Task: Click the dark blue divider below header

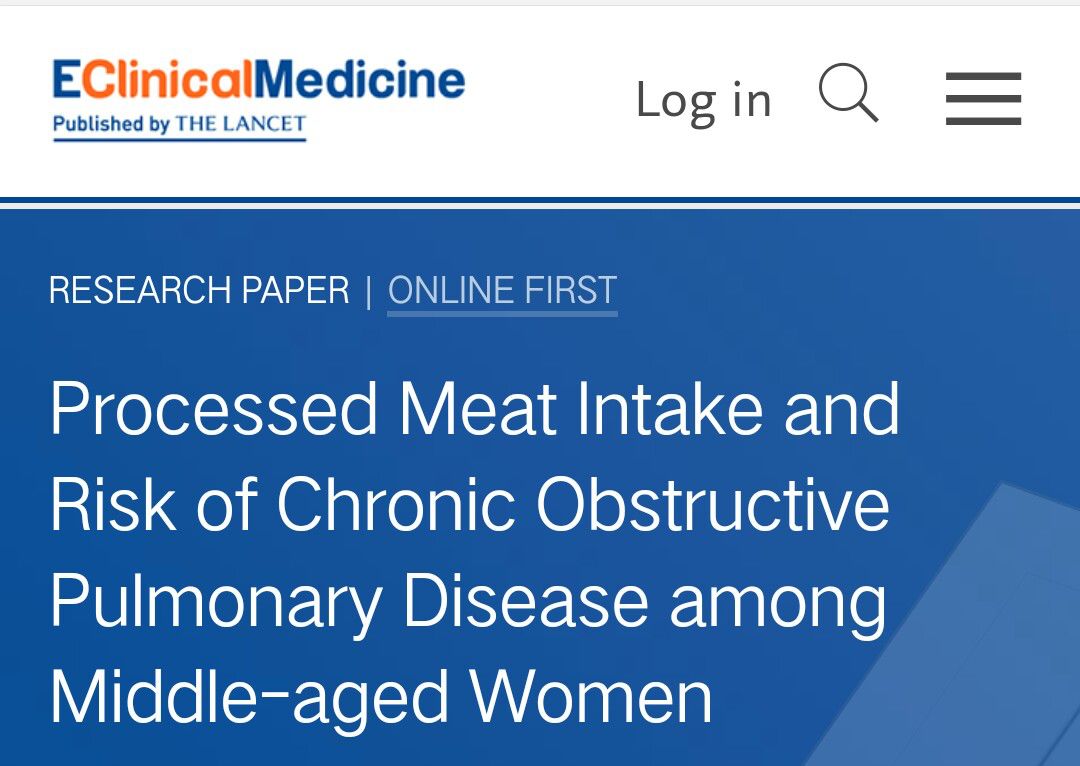Action: pyautogui.click(x=540, y=200)
